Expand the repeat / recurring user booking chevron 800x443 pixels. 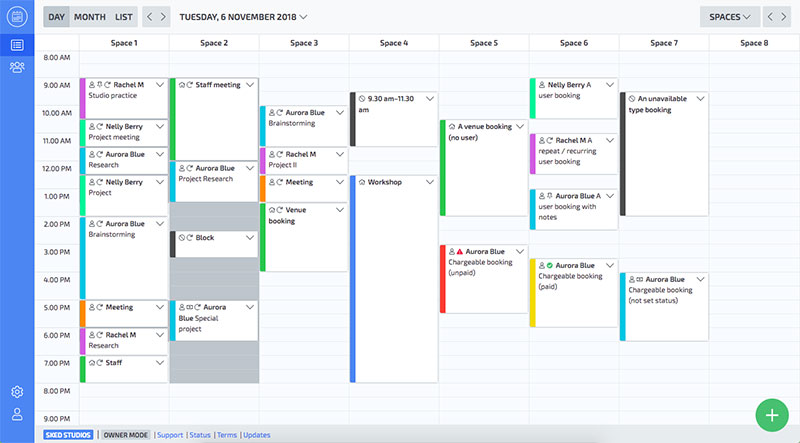tap(610, 140)
